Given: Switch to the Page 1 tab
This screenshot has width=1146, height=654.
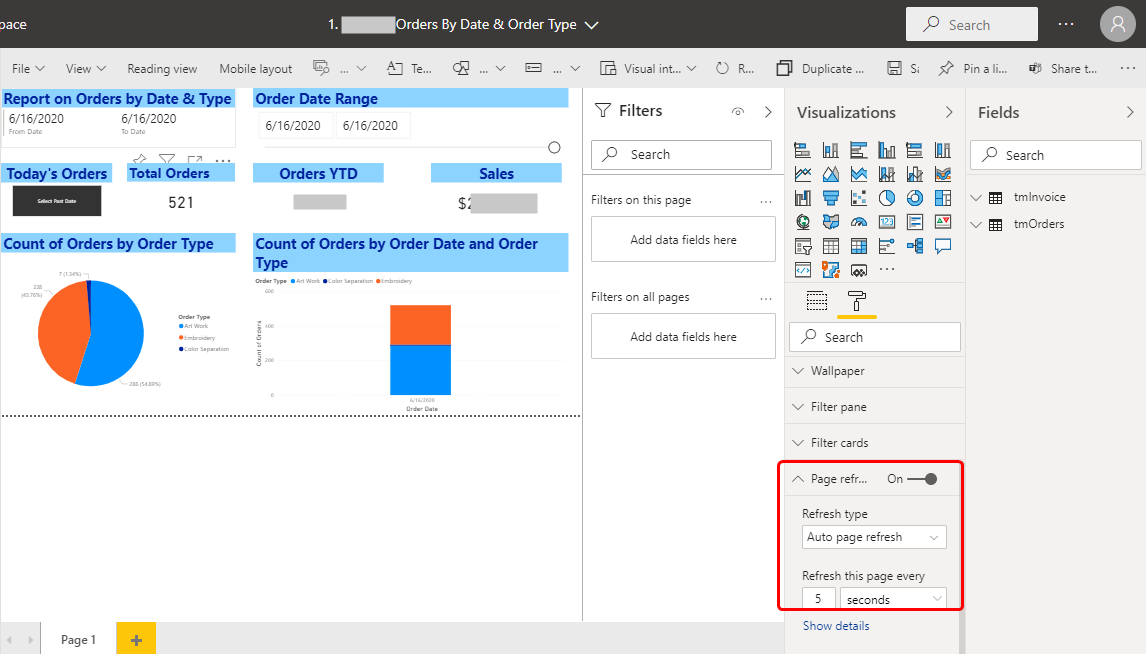Looking at the screenshot, I should [78, 639].
